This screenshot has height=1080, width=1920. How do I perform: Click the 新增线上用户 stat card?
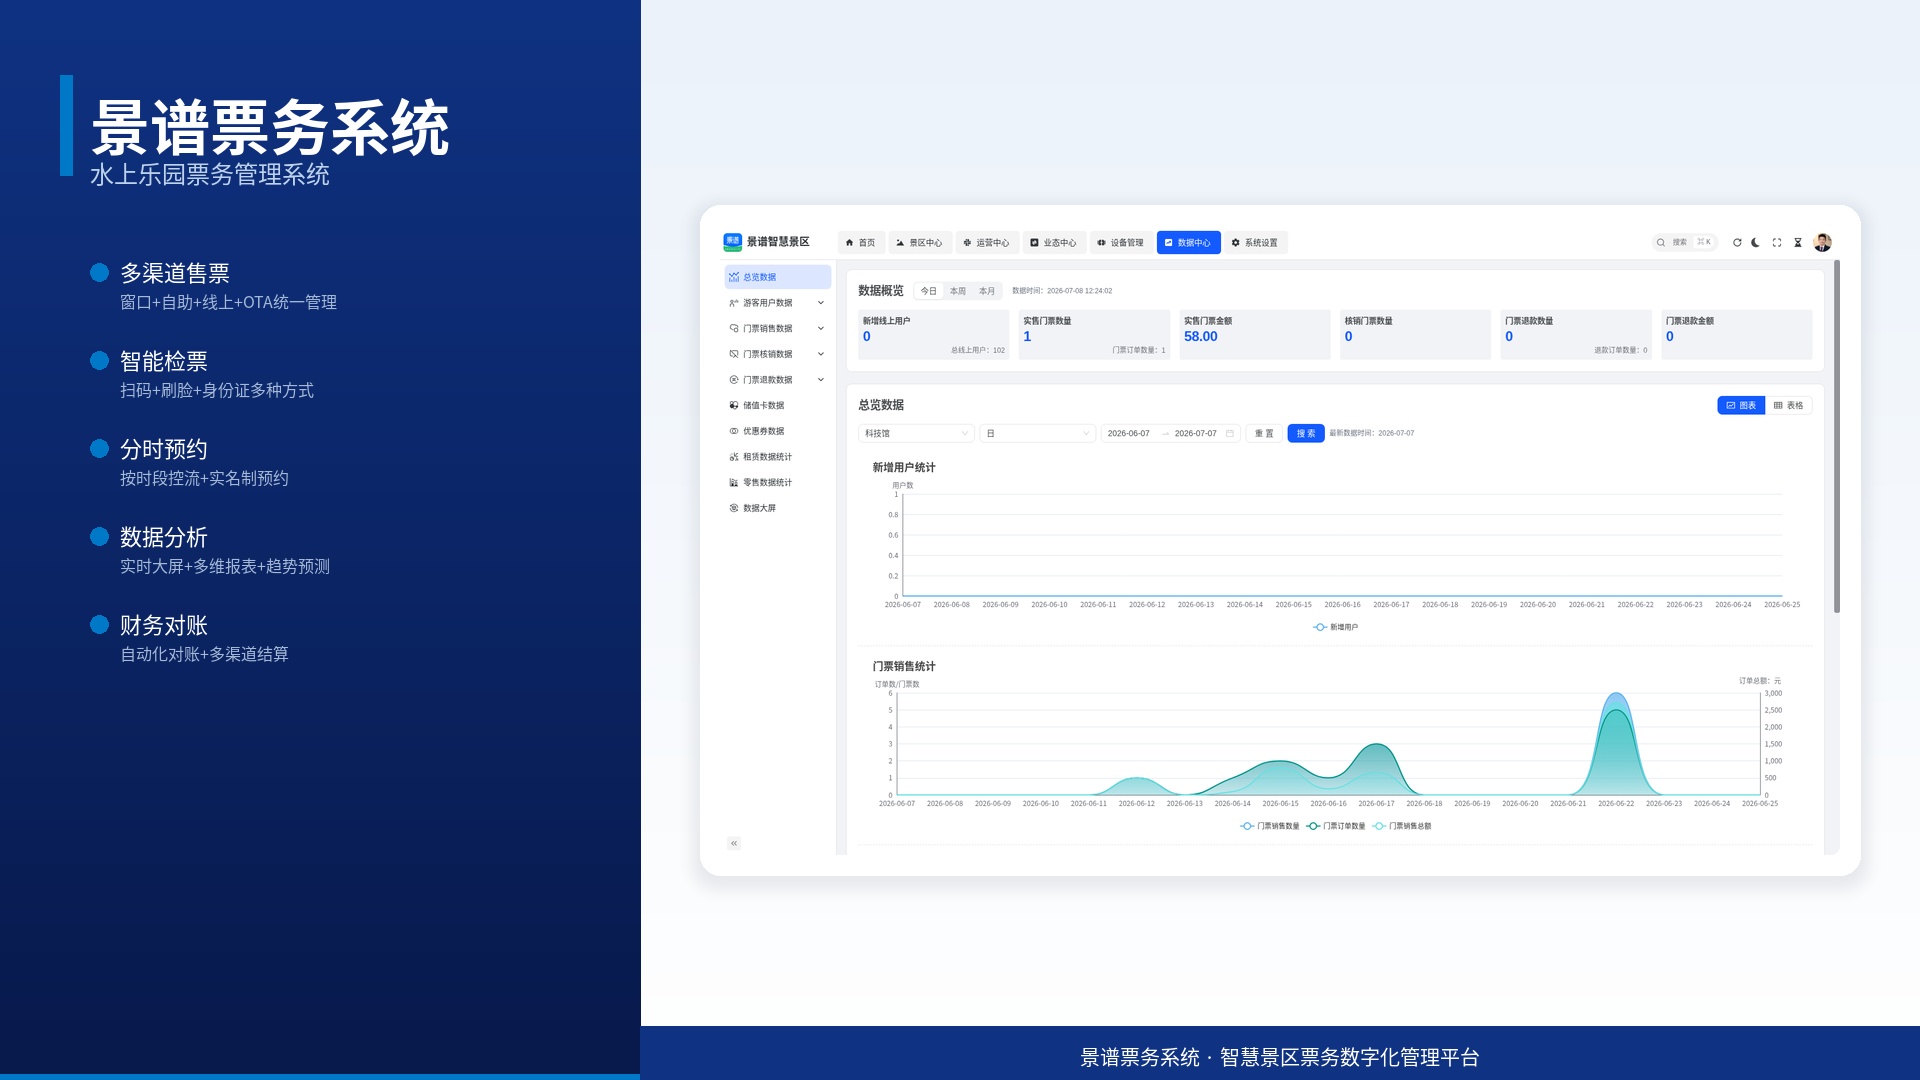pos(934,335)
